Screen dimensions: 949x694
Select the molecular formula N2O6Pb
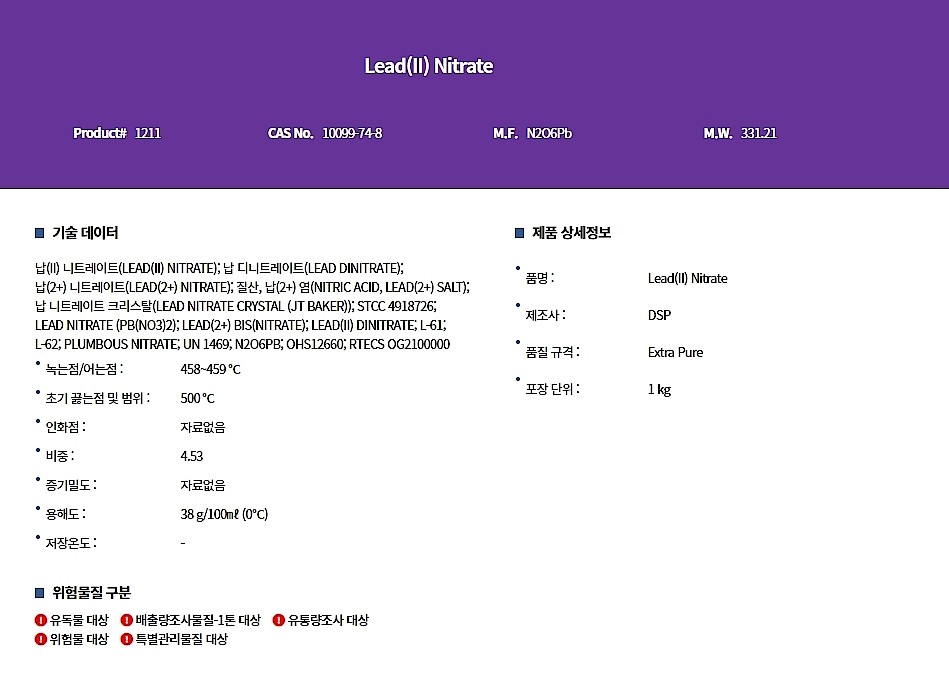click(549, 133)
